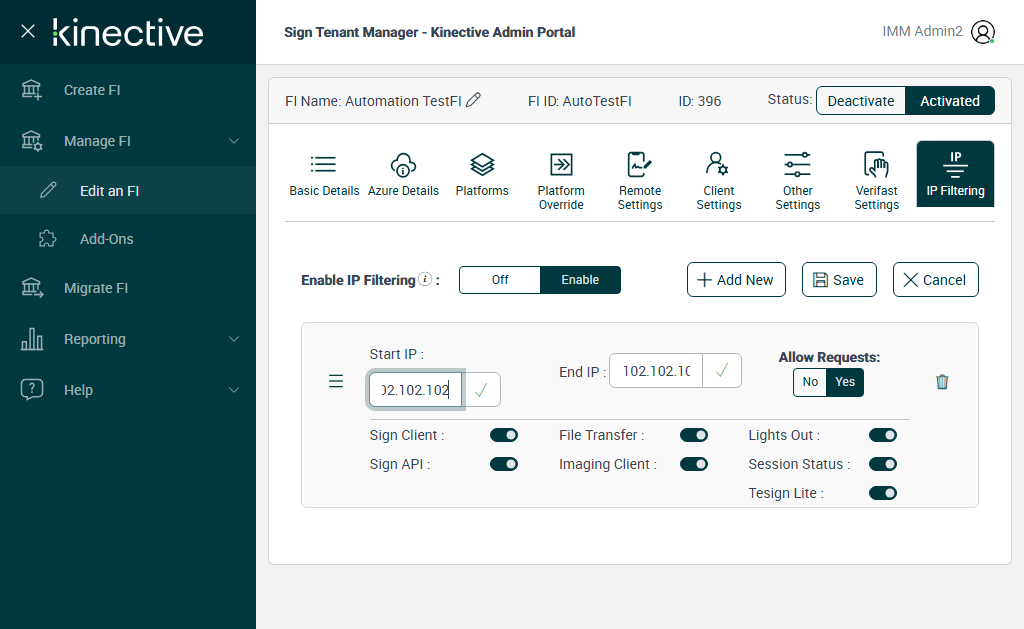Image resolution: width=1024 pixels, height=629 pixels.
Task: Toggle the Lights Out switch
Action: click(883, 435)
